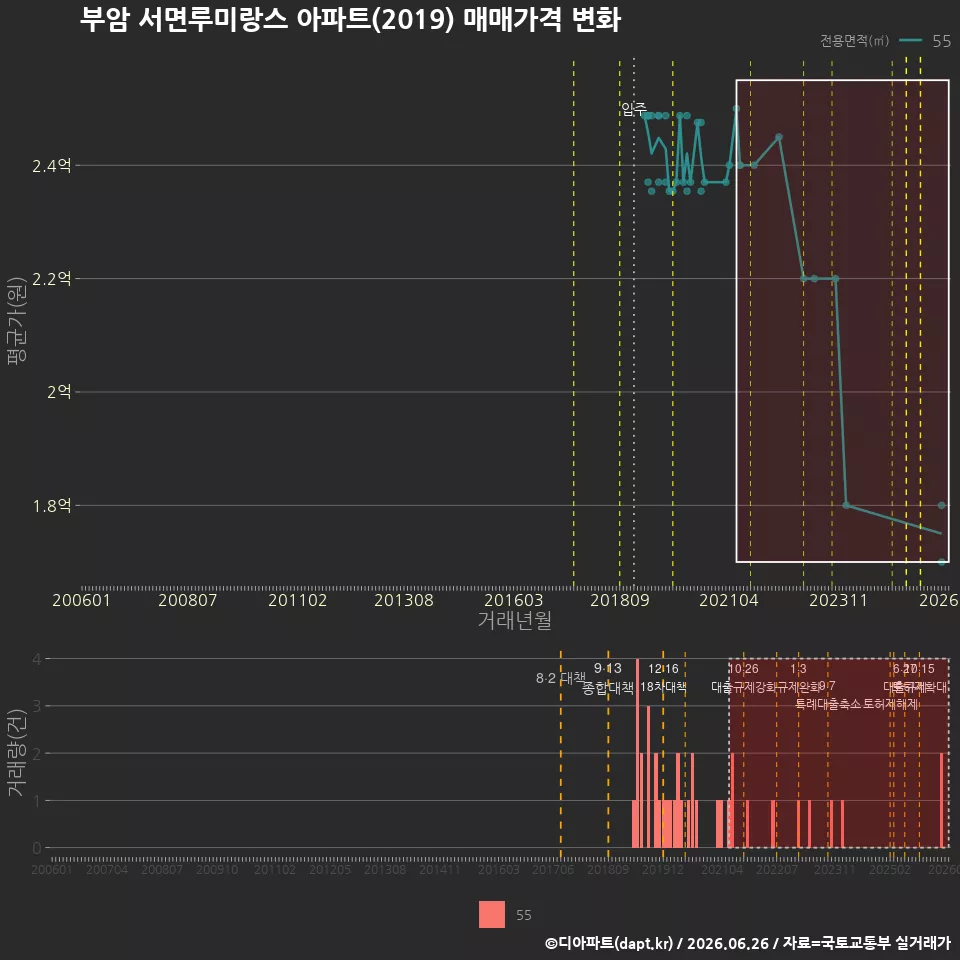Viewport: 960px width, 960px height.
Task: Click the 201706 label on the volume chart x-axis
Action: click(553, 869)
